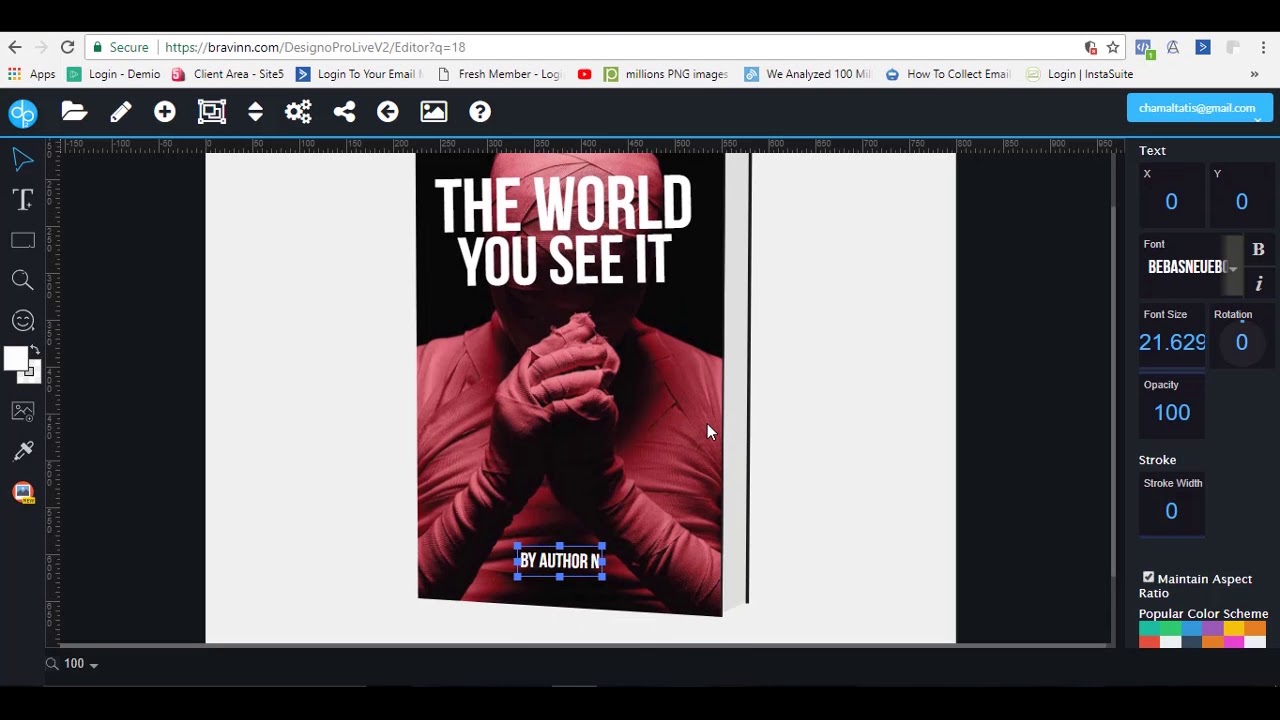Open Client Area - Site5 bookmark
The image size is (1280, 720).
(228, 74)
